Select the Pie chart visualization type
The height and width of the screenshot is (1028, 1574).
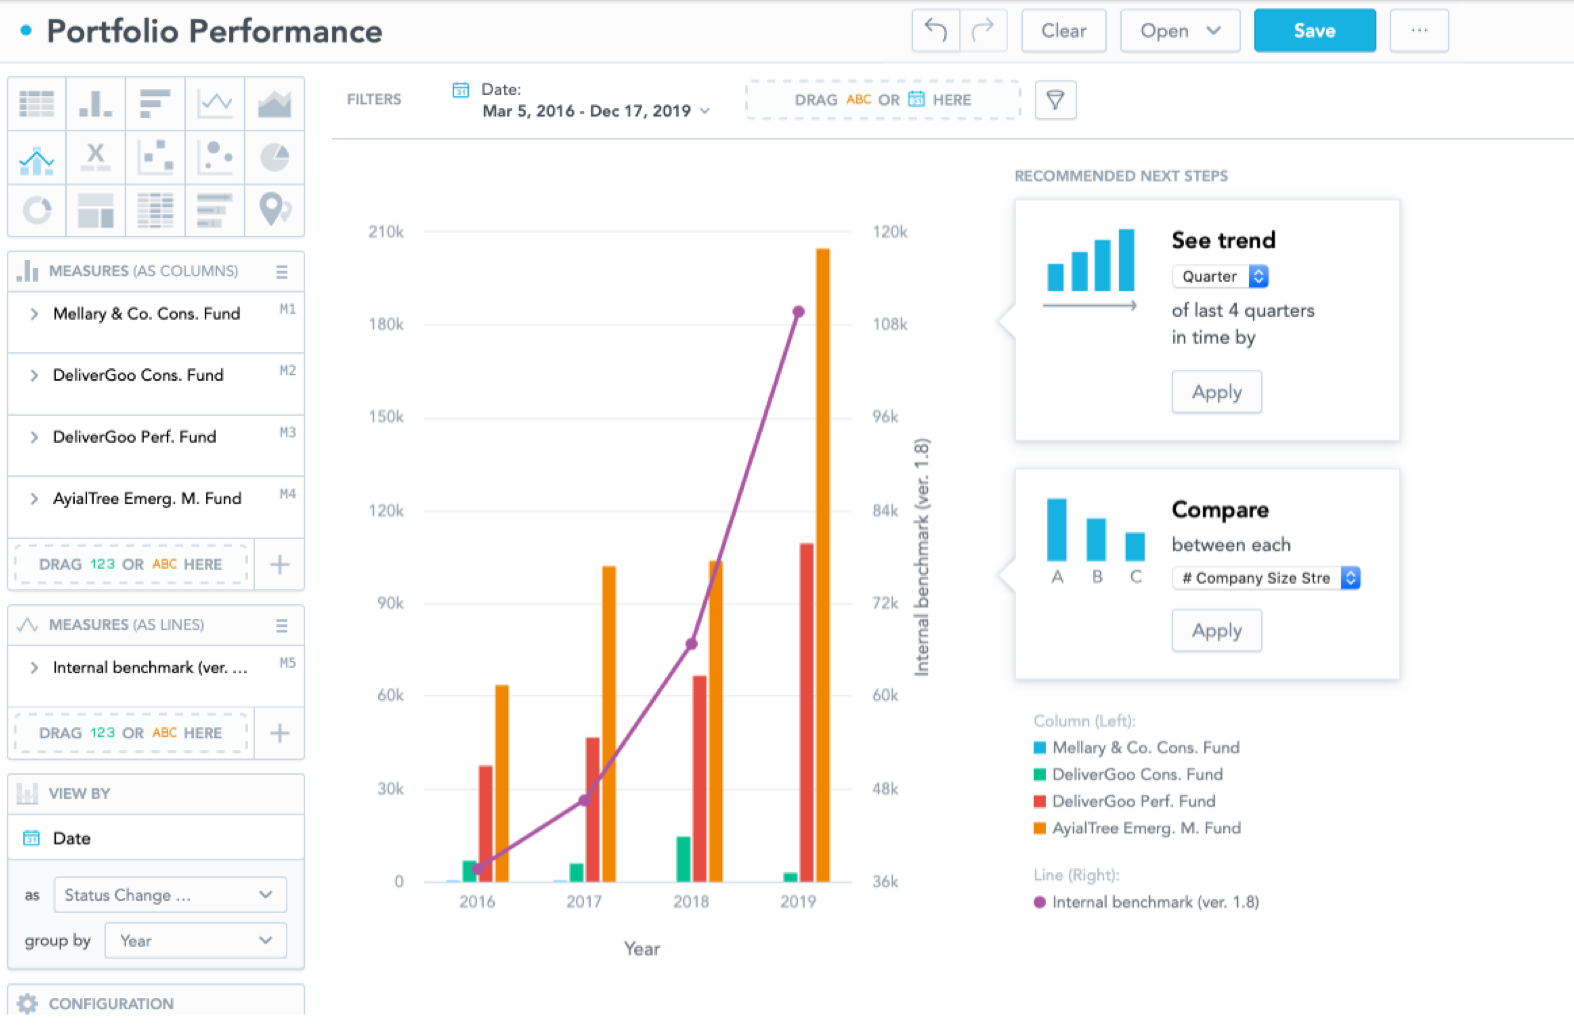274,157
